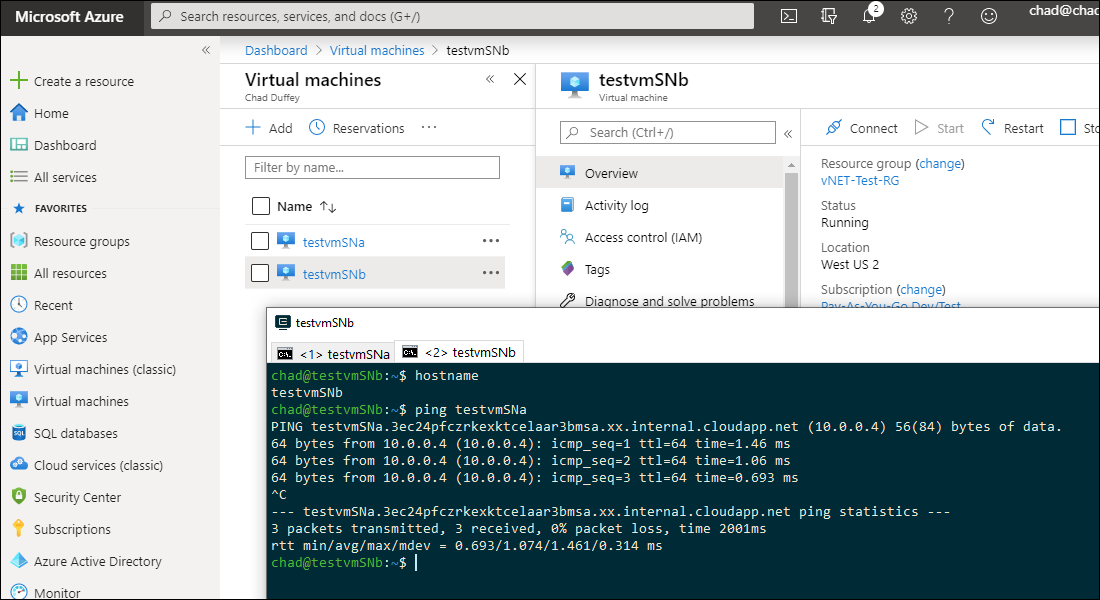Image resolution: width=1100 pixels, height=600 pixels.
Task: Click the feedback smiley icon
Action: tap(989, 16)
